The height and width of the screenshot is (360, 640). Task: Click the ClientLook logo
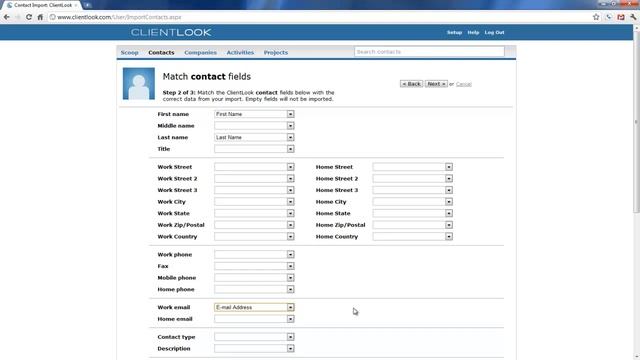171,32
